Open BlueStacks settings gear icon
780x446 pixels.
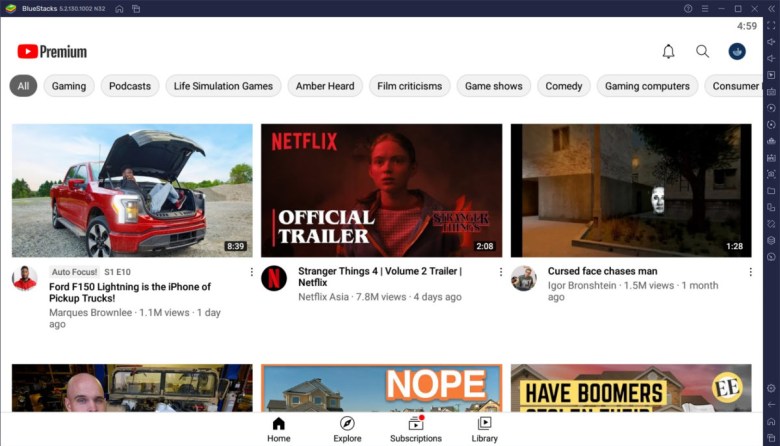click(x=771, y=388)
